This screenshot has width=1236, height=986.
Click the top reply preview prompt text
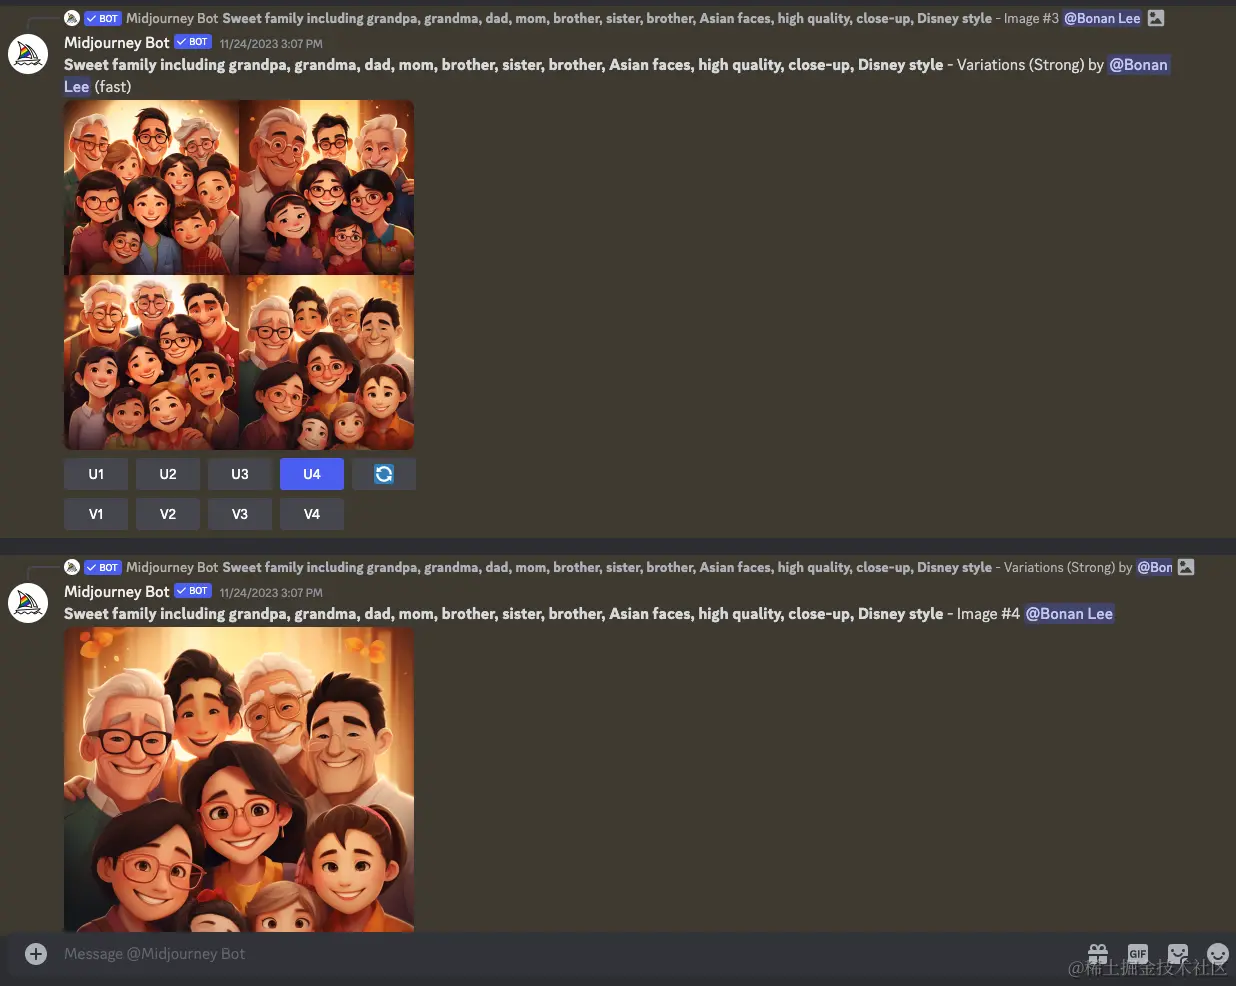607,18
